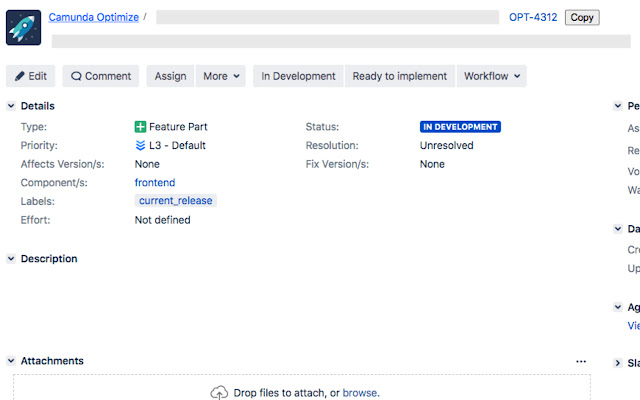The height and width of the screenshot is (400, 640).
Task: Collapse the Agile section in right sidebar
Action: pos(618,307)
